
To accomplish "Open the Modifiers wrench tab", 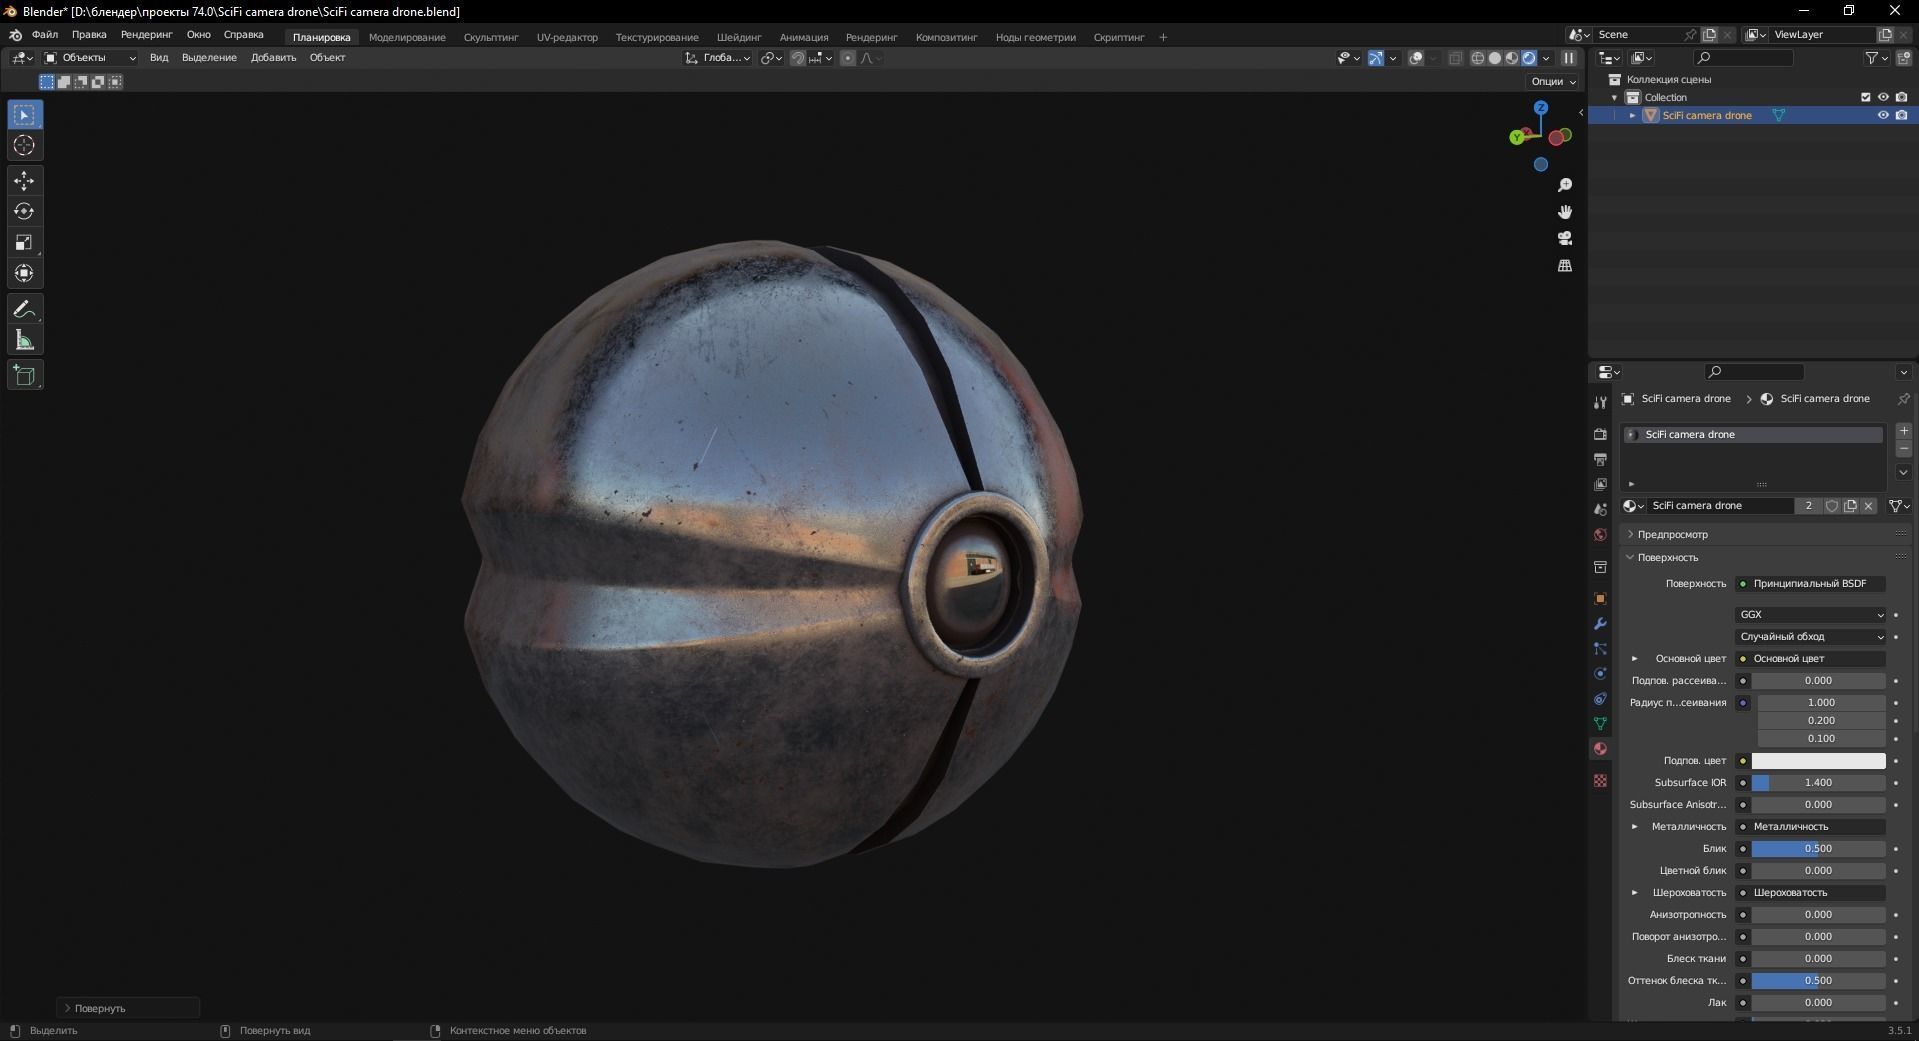I will (x=1600, y=623).
